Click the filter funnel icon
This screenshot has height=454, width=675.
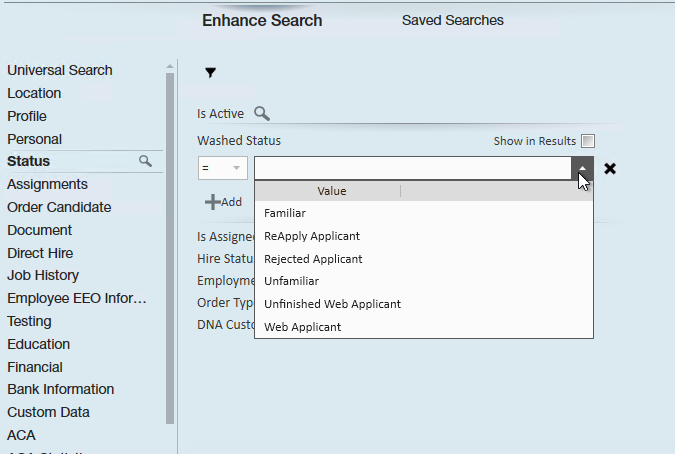[x=210, y=72]
